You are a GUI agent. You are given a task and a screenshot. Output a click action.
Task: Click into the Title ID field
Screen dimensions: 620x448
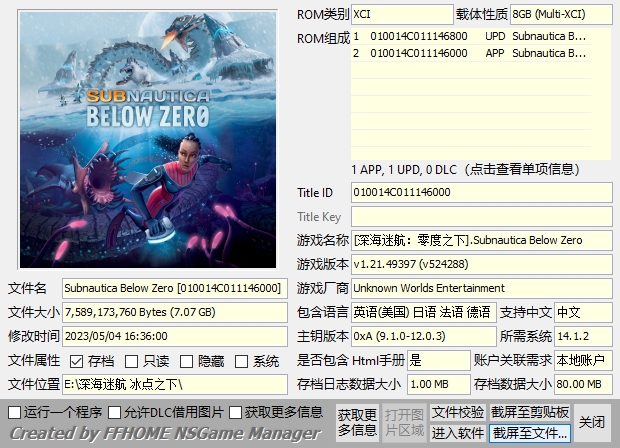tap(480, 192)
